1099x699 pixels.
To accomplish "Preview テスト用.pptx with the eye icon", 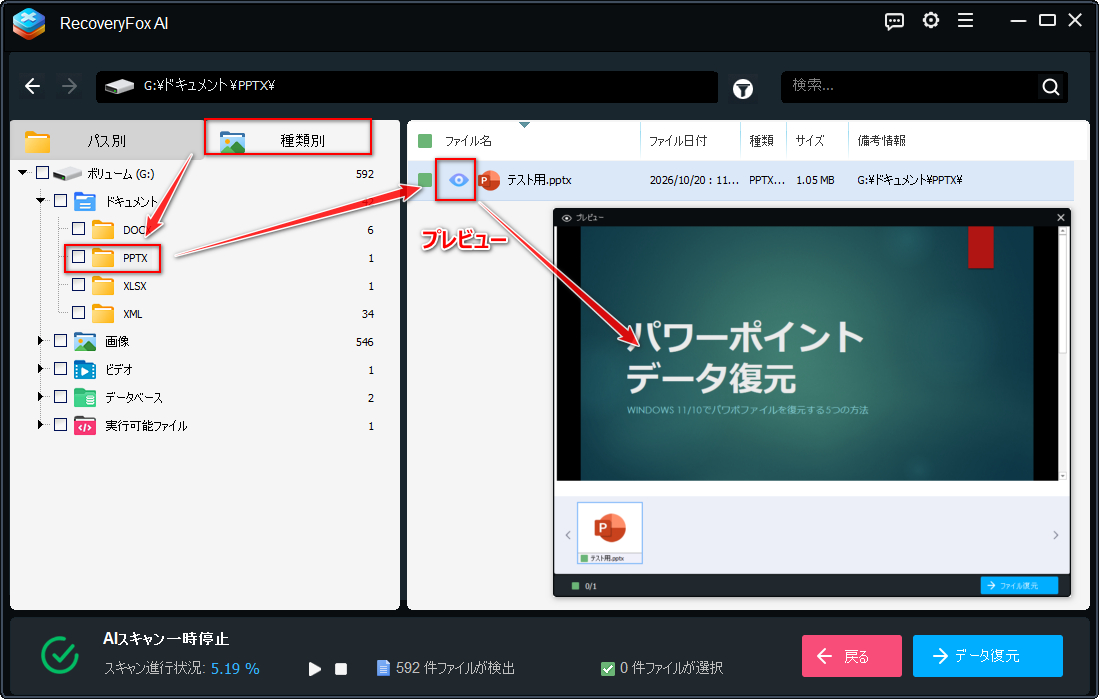I will 458,180.
